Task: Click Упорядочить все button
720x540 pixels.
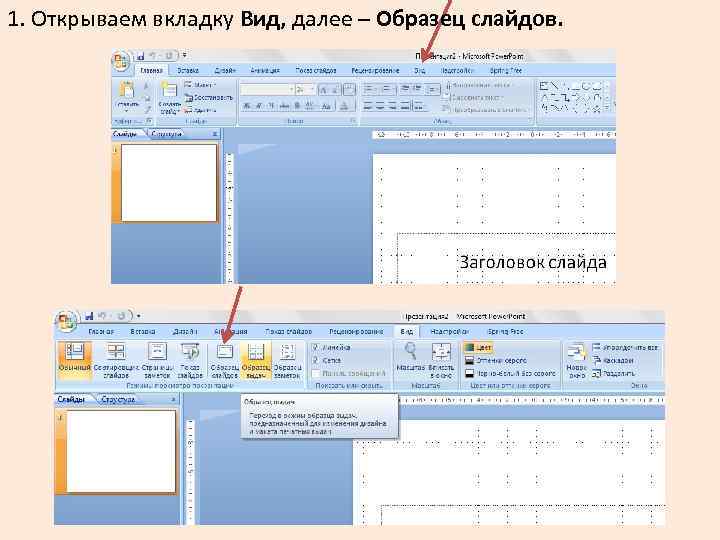Action: [625, 348]
